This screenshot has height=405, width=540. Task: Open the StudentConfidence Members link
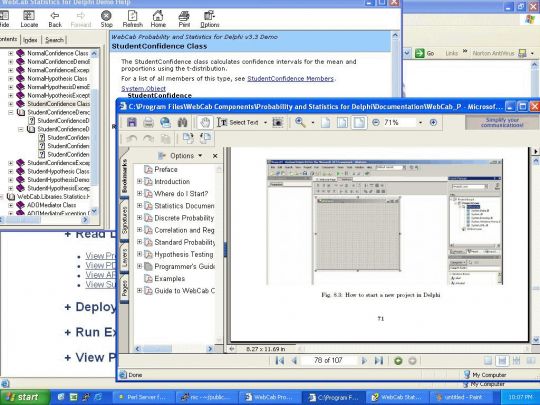tap(290, 79)
